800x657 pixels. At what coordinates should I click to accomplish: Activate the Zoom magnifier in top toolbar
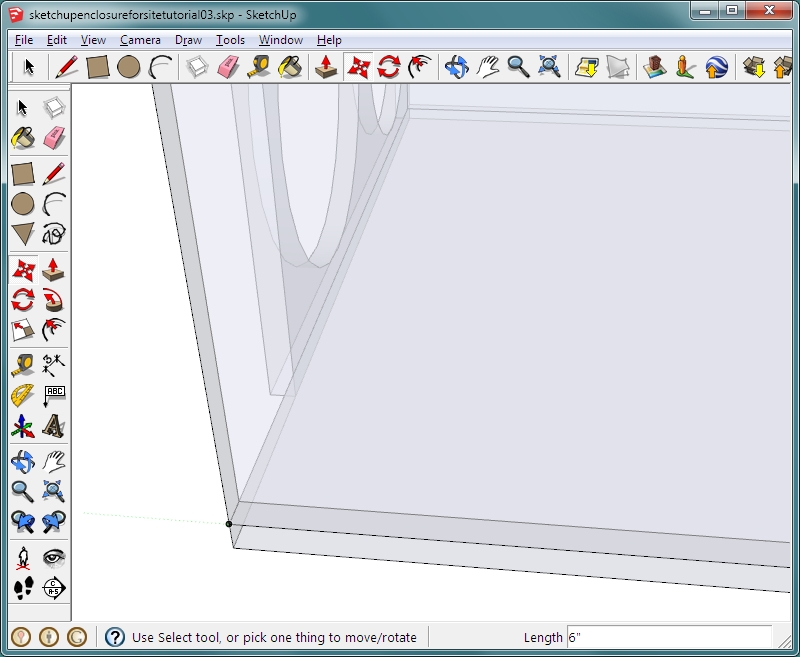coord(518,67)
